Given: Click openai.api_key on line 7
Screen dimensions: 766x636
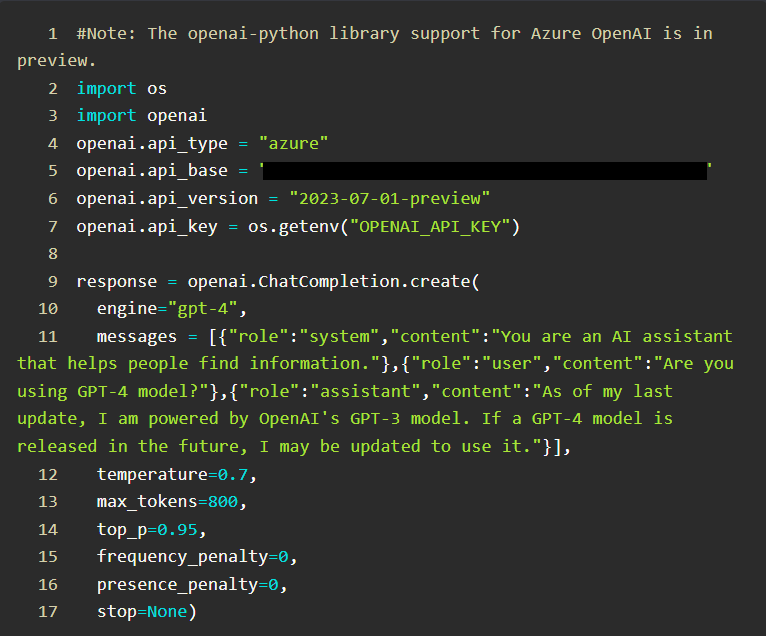Looking at the screenshot, I should [x=147, y=227].
